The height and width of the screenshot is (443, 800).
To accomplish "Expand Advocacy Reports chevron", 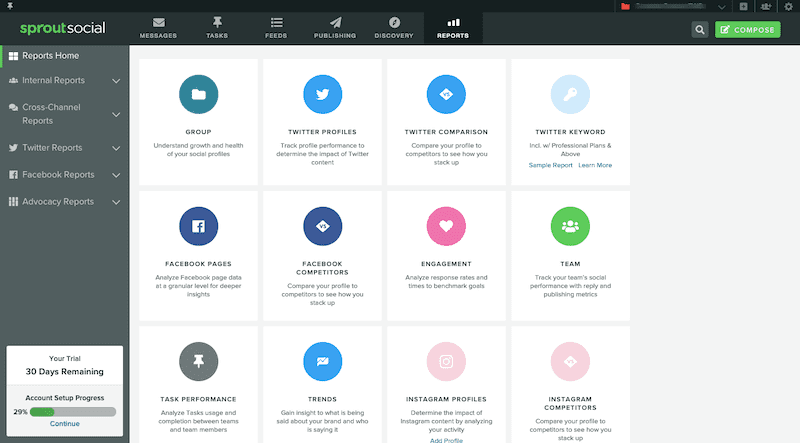I will tap(116, 202).
